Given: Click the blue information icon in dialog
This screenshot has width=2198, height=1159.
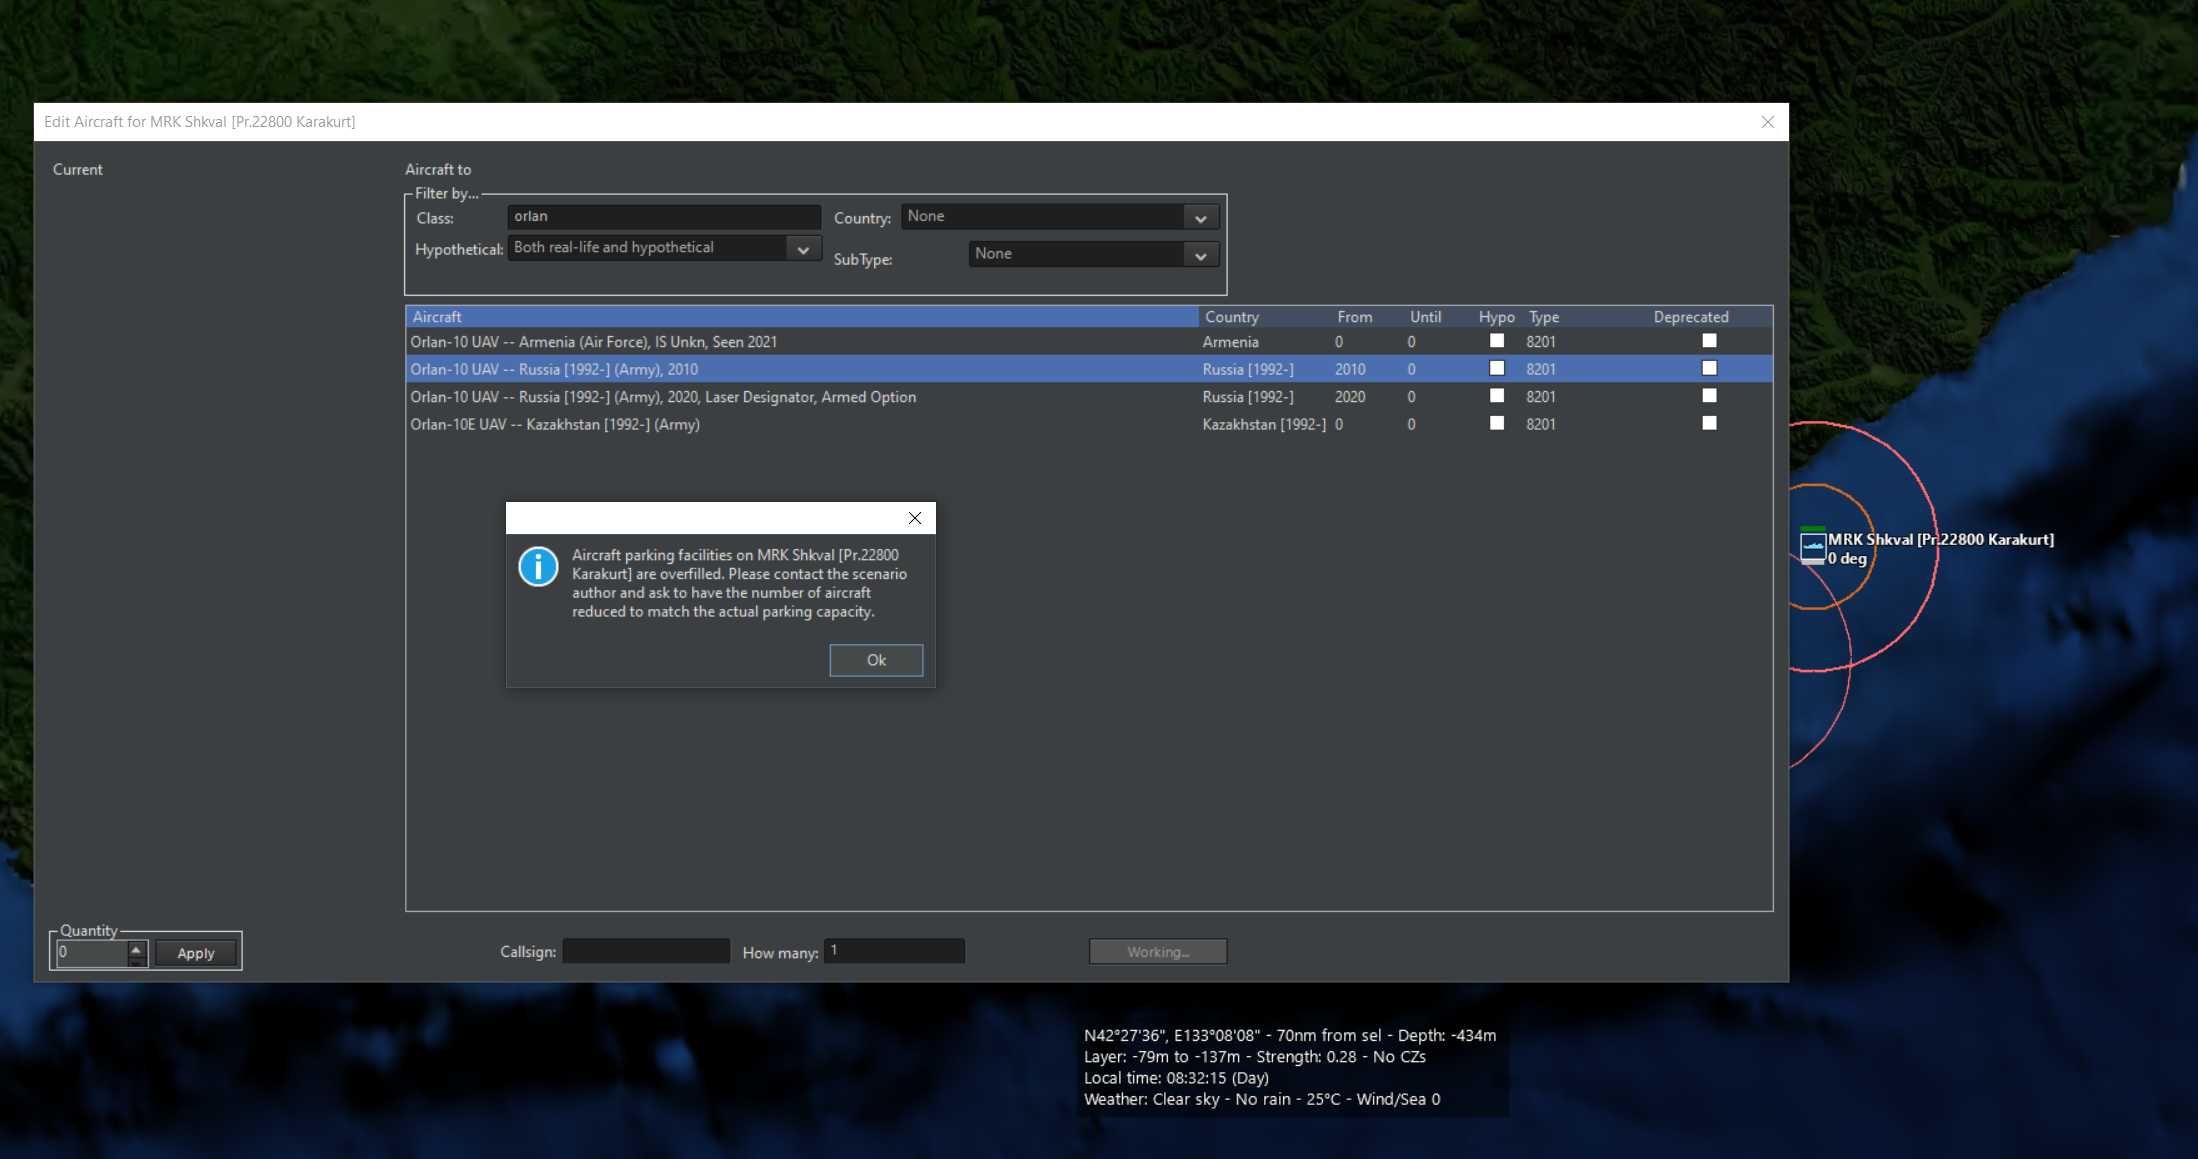Looking at the screenshot, I should point(538,567).
